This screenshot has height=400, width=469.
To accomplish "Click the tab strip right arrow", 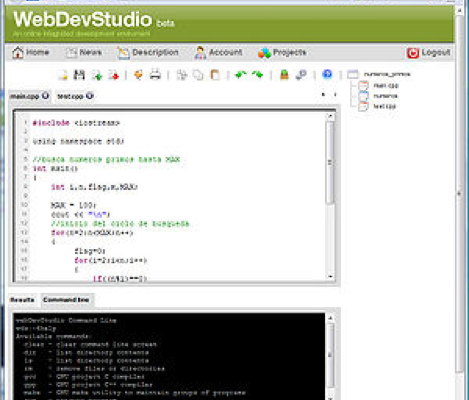I will tap(335, 95).
